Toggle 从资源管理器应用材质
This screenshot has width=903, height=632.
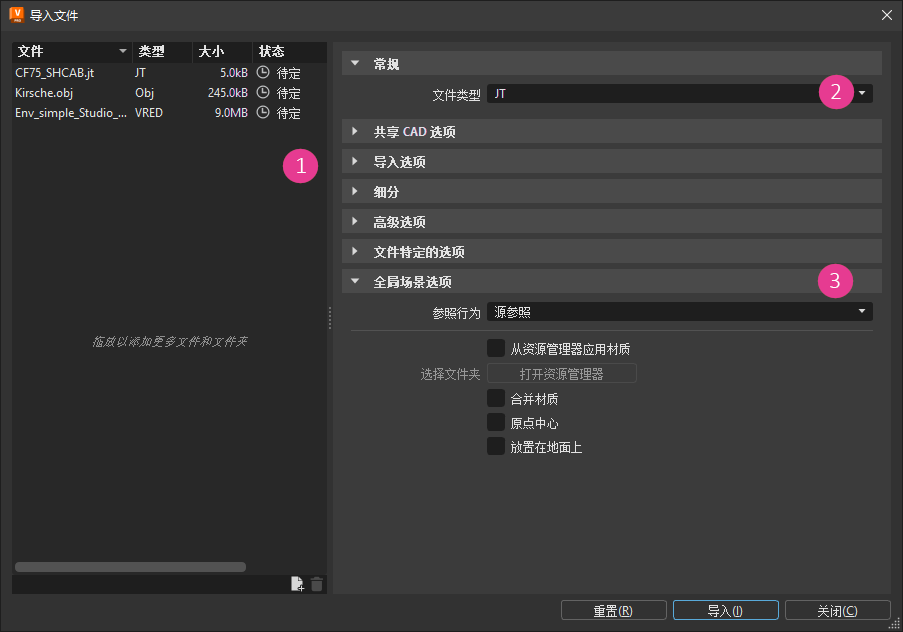pos(496,348)
